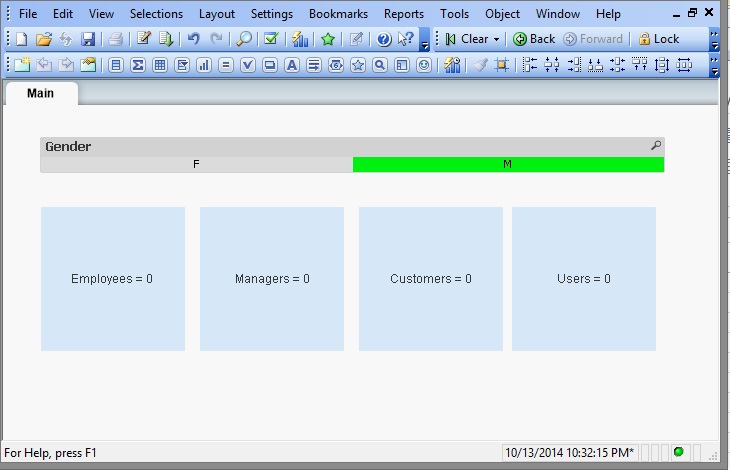Align selected objects to top
The height and width of the screenshot is (470, 730).
pos(640,65)
